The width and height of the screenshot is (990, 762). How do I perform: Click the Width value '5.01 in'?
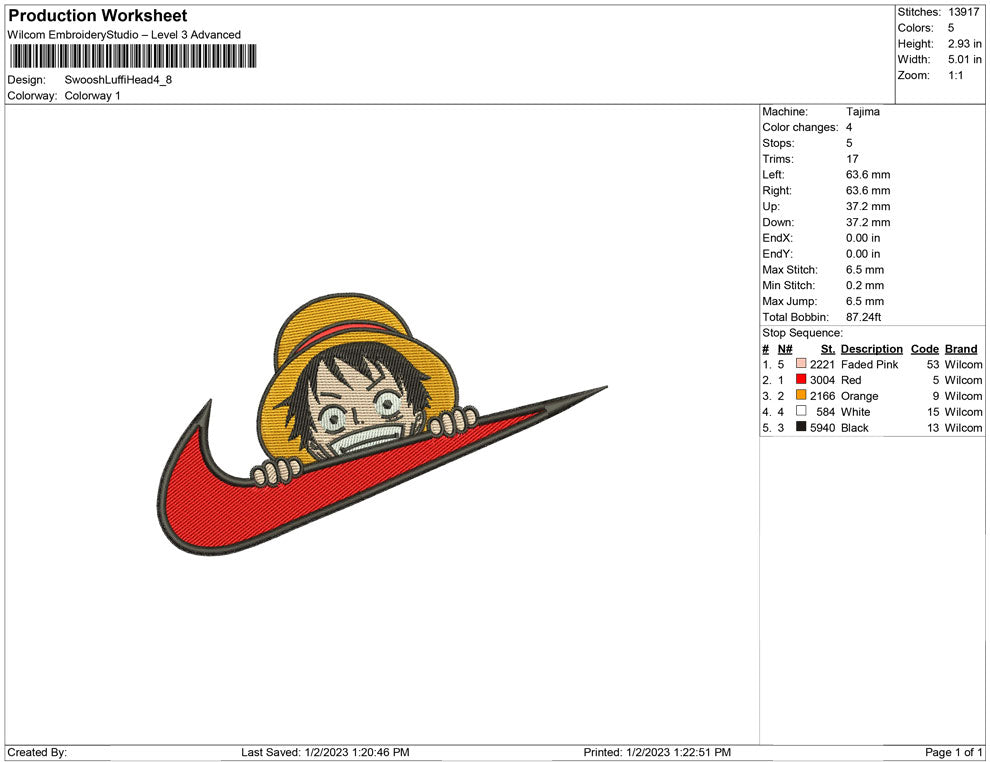point(964,59)
